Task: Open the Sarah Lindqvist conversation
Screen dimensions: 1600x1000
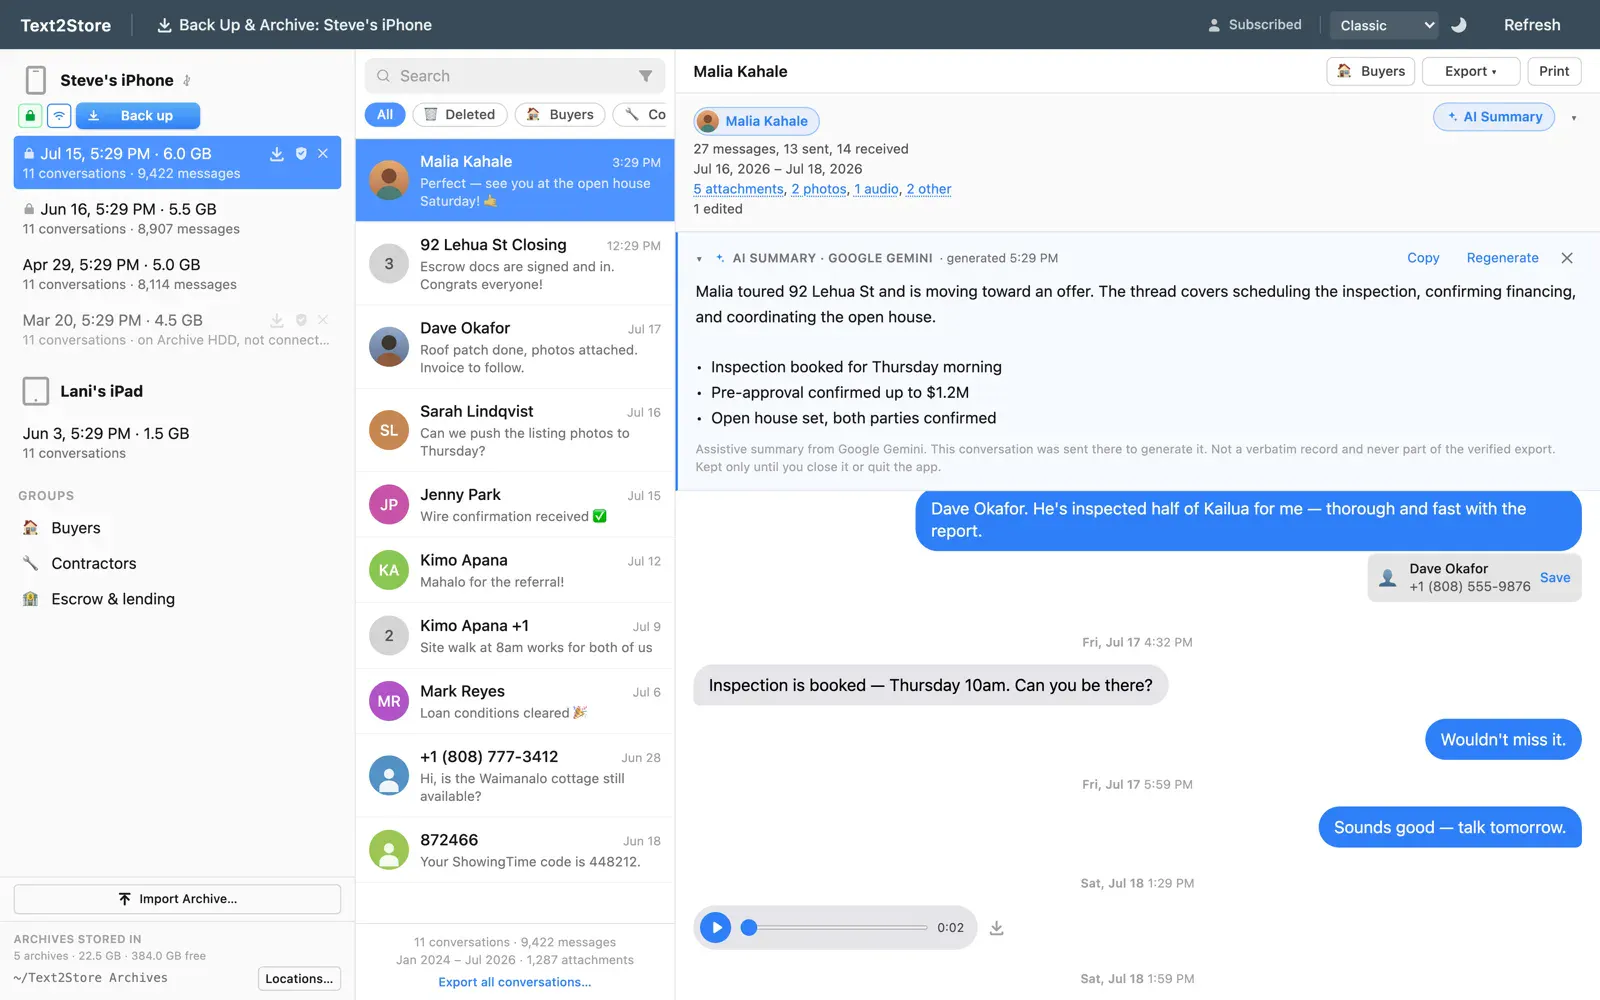Action: 515,430
